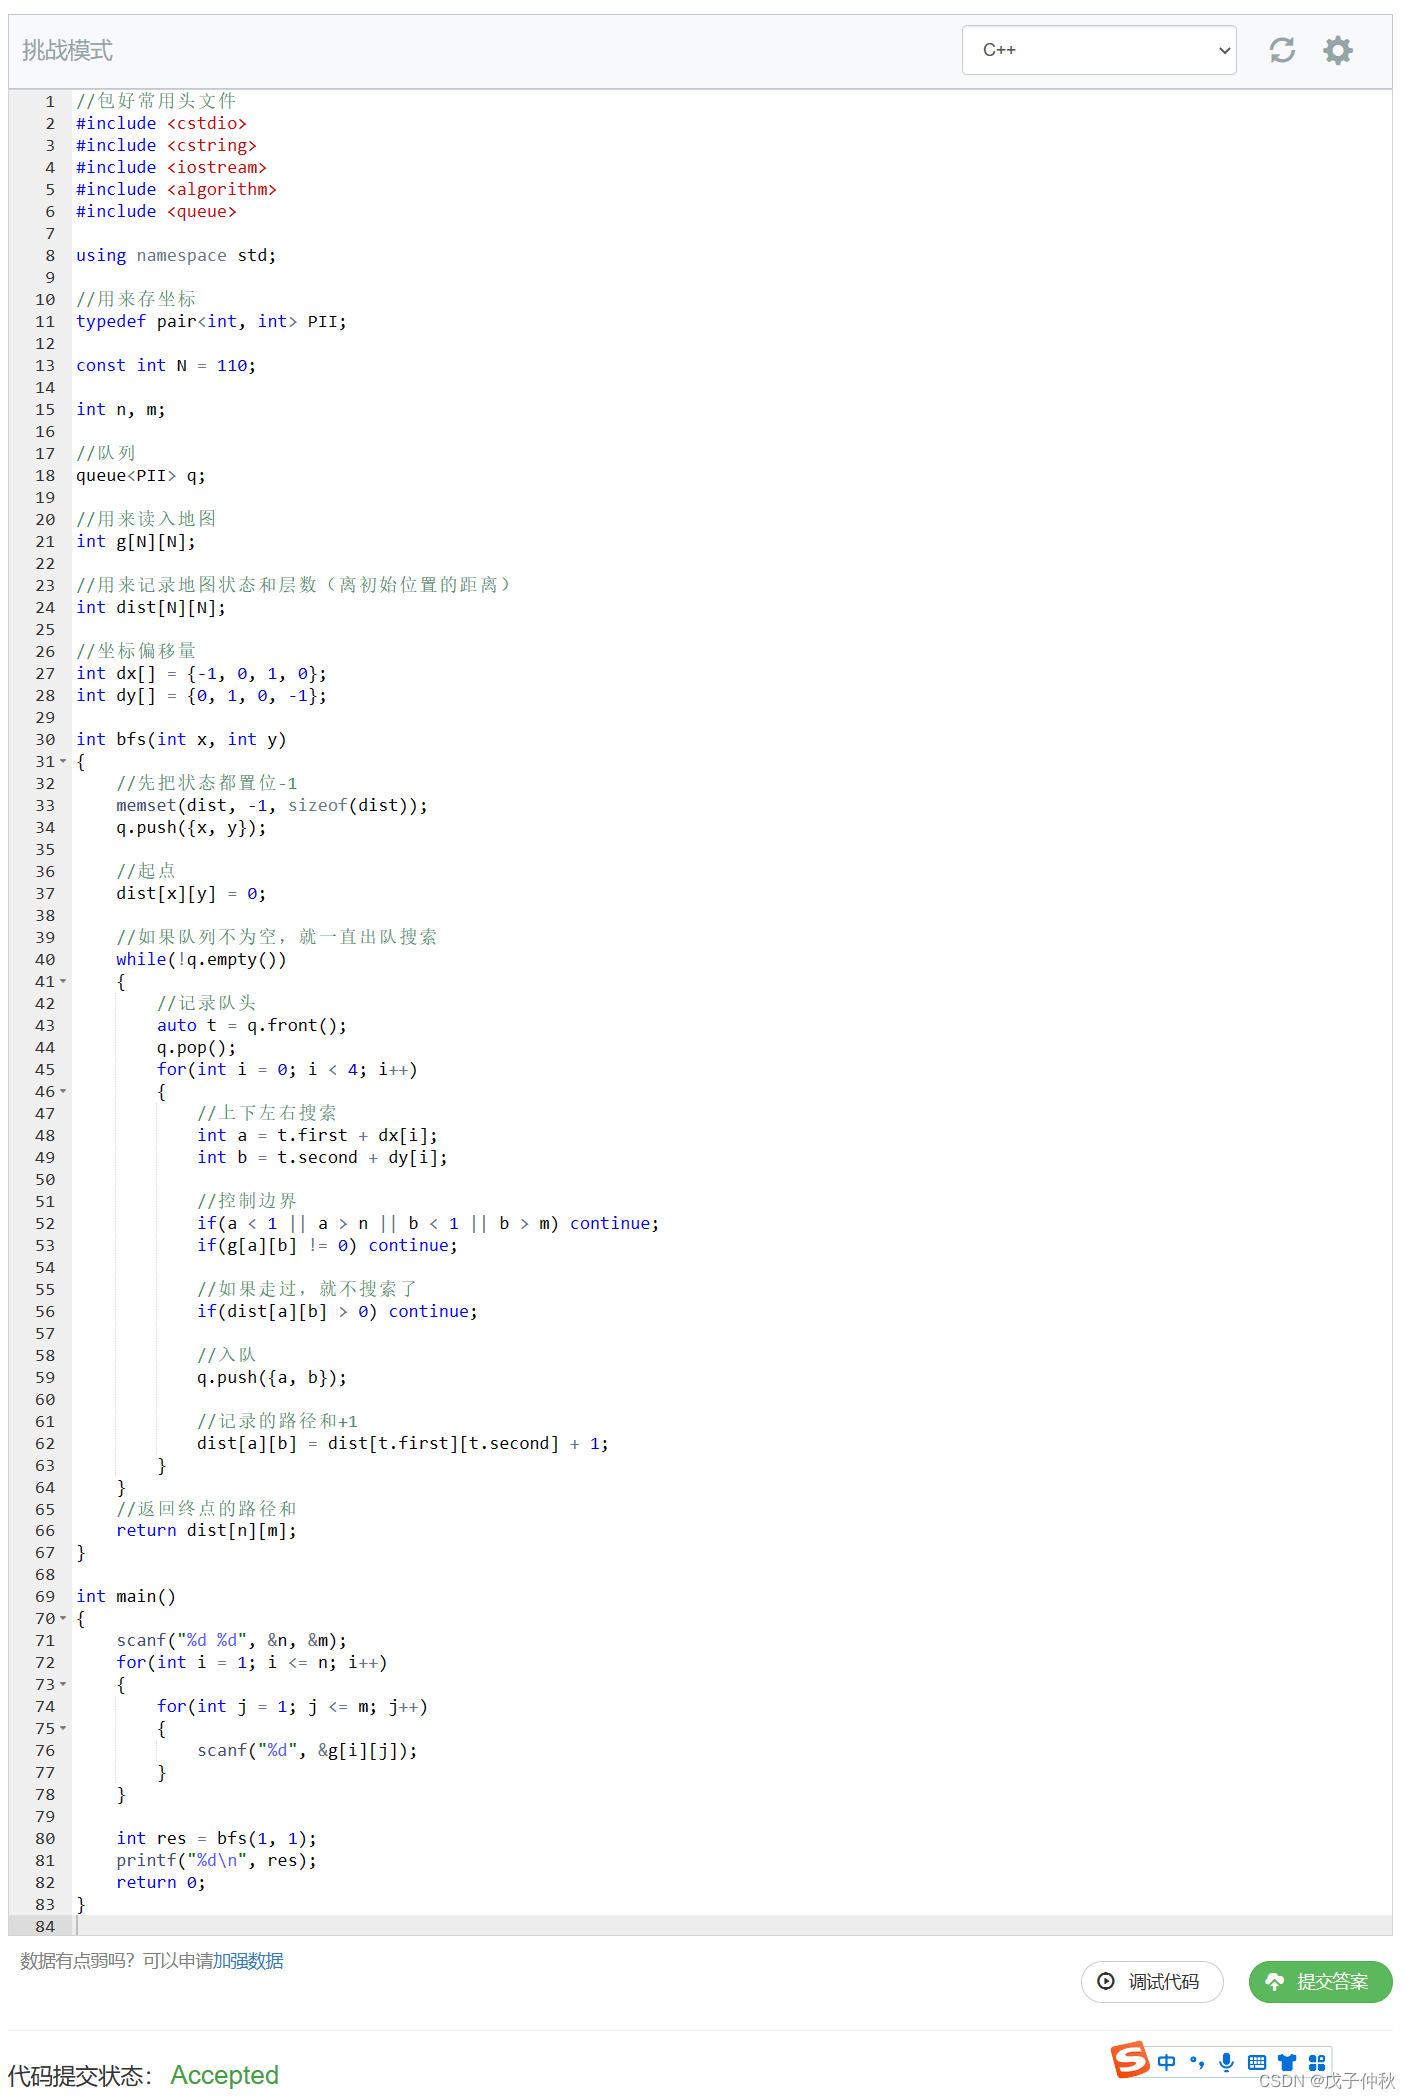Click the "using namespace std;" line

click(176, 256)
